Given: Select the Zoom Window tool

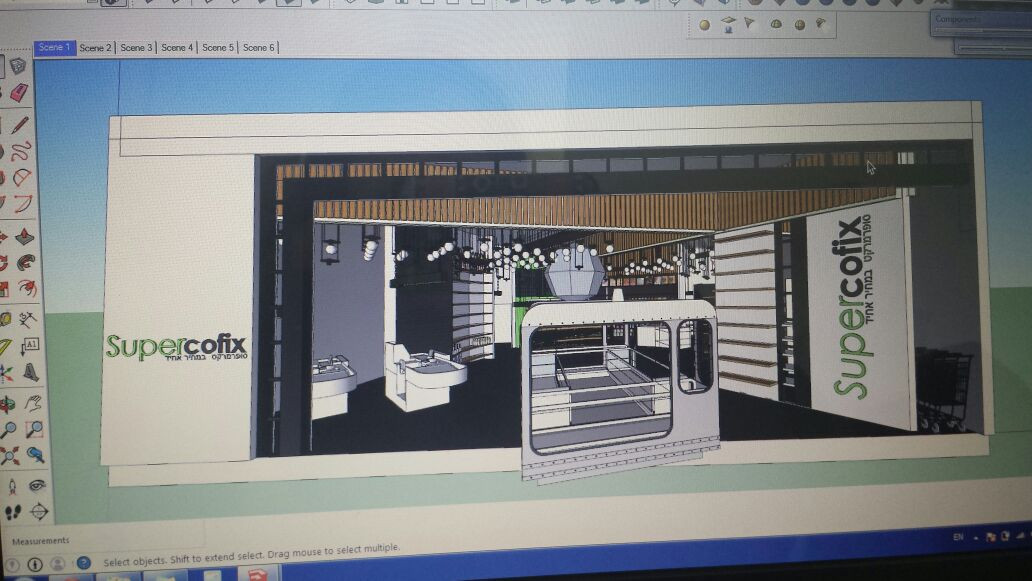Looking at the screenshot, I should [34, 429].
